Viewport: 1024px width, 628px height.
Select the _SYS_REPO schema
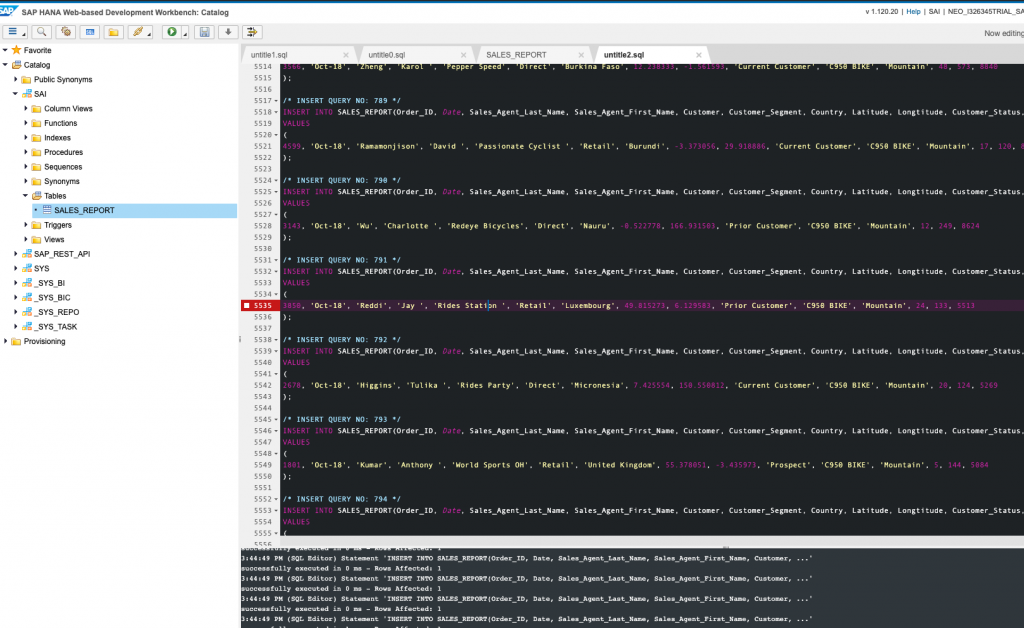pos(57,312)
